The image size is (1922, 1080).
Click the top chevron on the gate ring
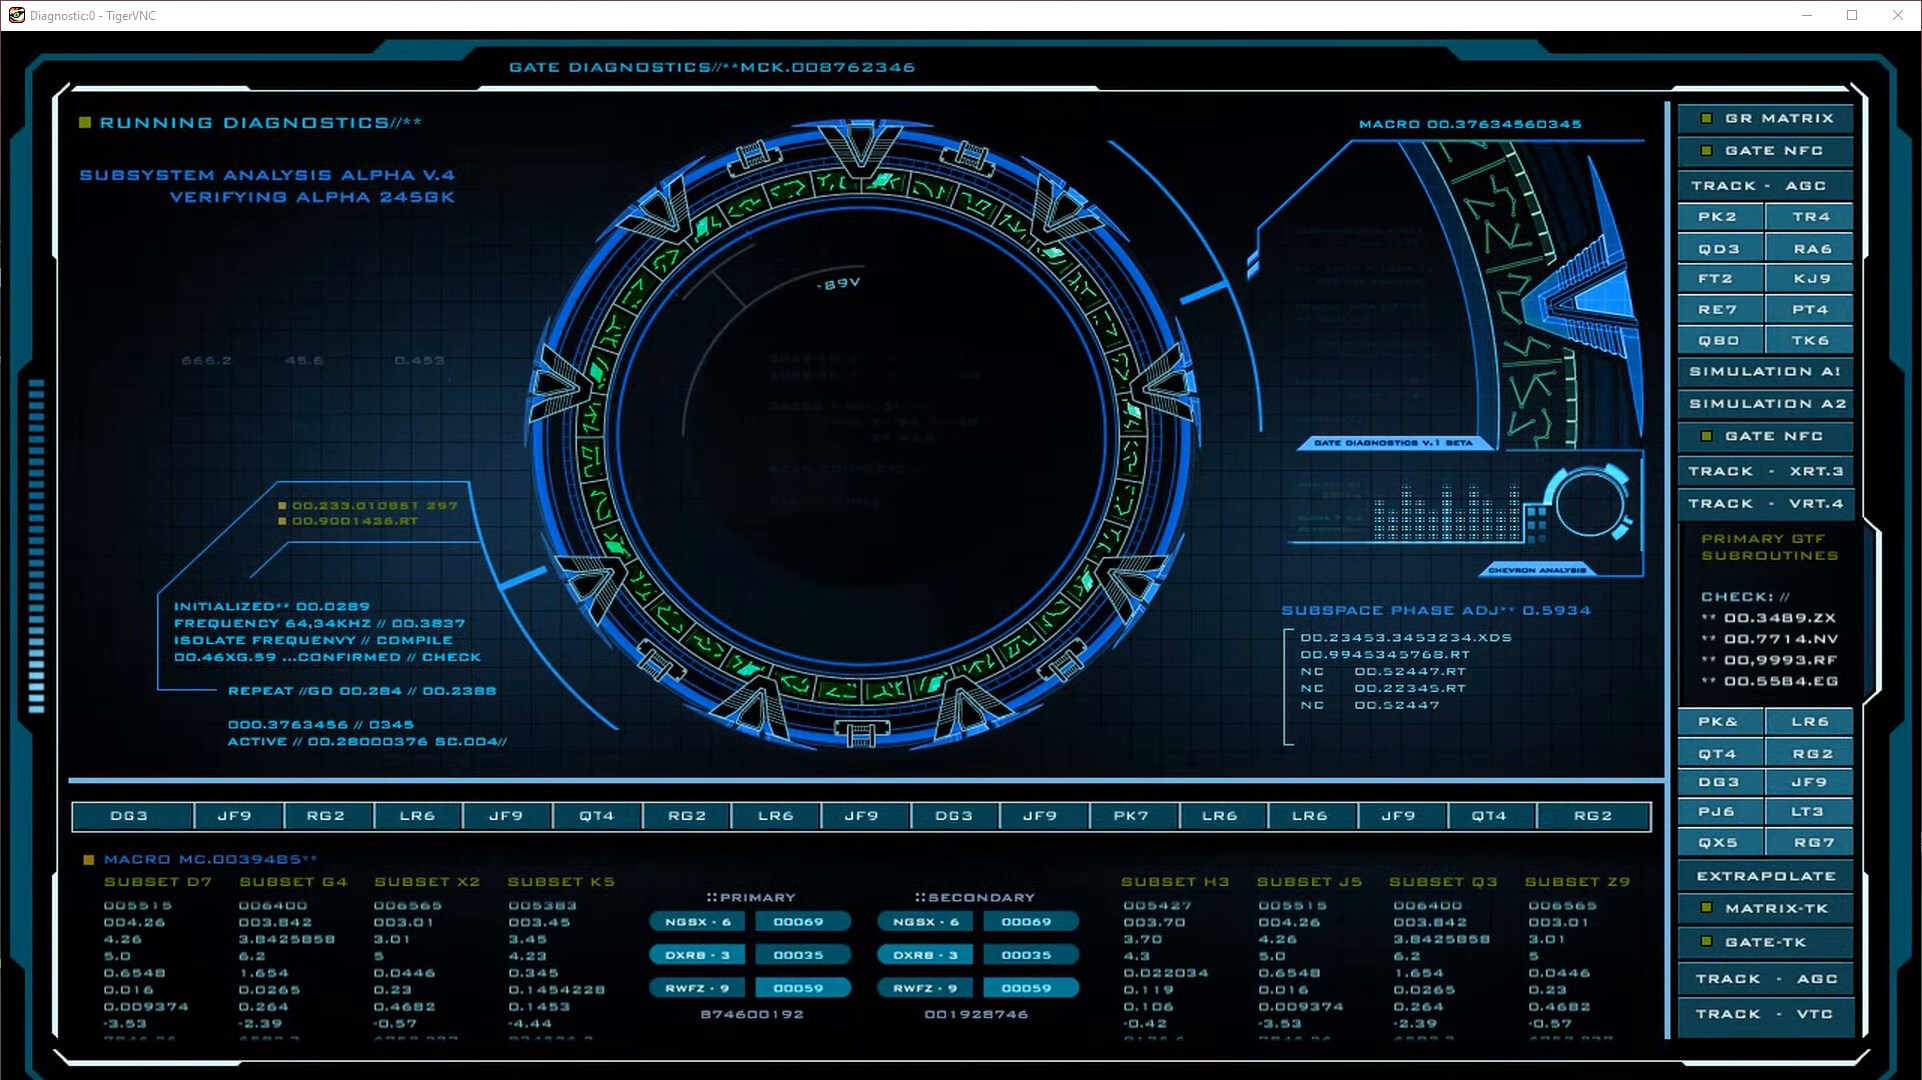[x=859, y=148]
